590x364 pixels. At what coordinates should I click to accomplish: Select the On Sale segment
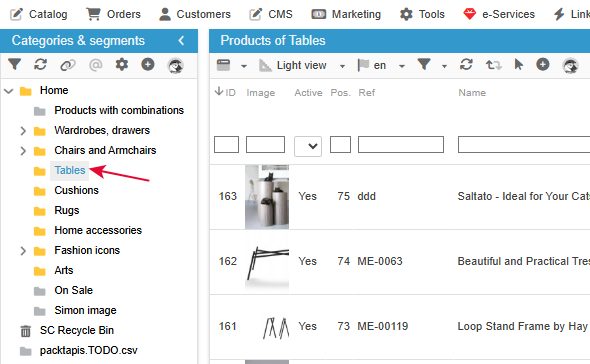tap(73, 290)
